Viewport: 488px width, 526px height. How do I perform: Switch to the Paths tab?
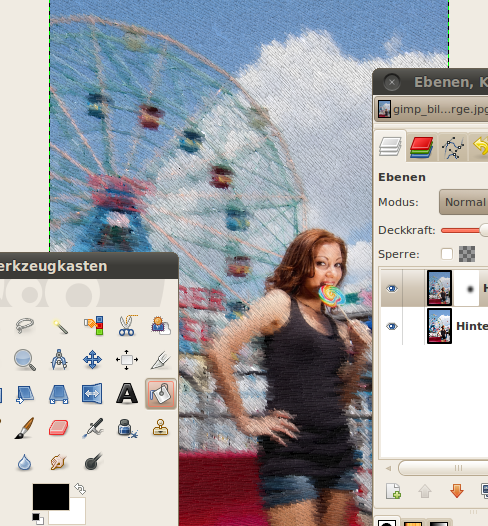point(453,147)
